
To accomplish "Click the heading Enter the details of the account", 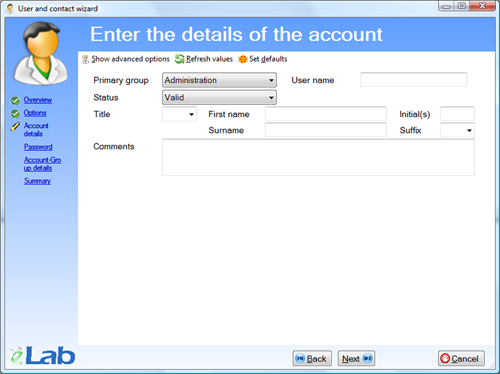I will tap(236, 34).
